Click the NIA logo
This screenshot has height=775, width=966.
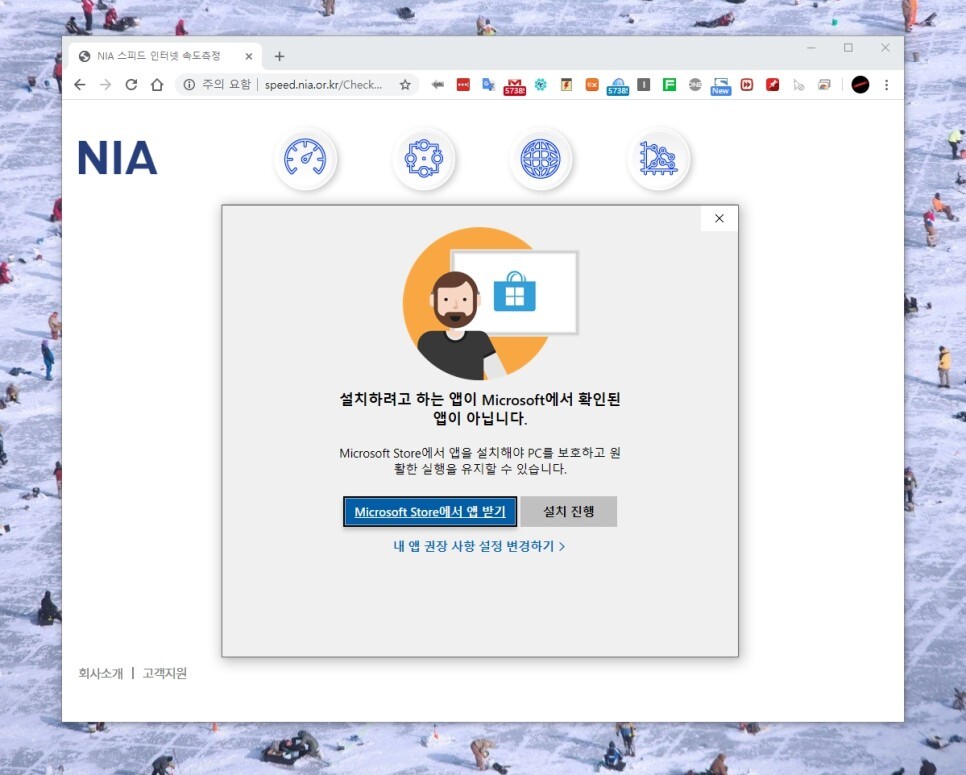point(117,158)
